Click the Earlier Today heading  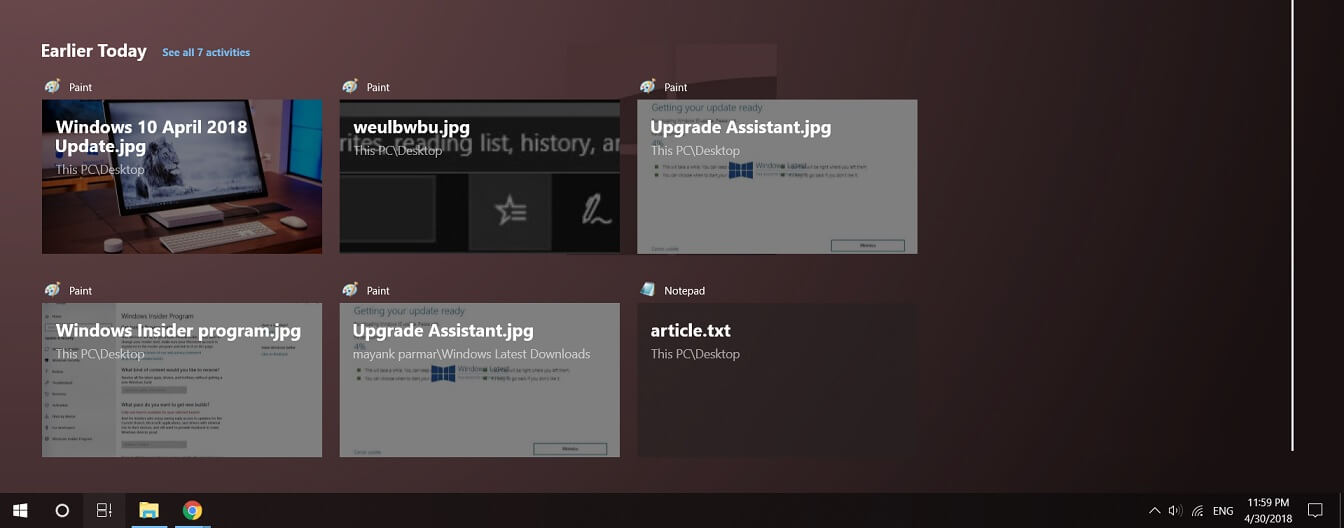[94, 51]
